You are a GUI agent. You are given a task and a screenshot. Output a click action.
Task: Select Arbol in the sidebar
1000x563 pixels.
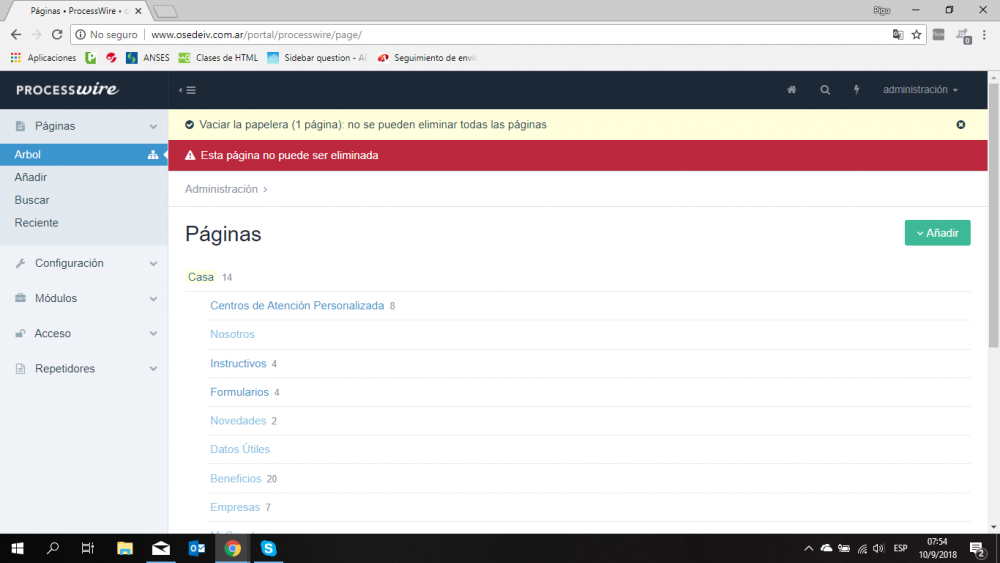click(84, 154)
